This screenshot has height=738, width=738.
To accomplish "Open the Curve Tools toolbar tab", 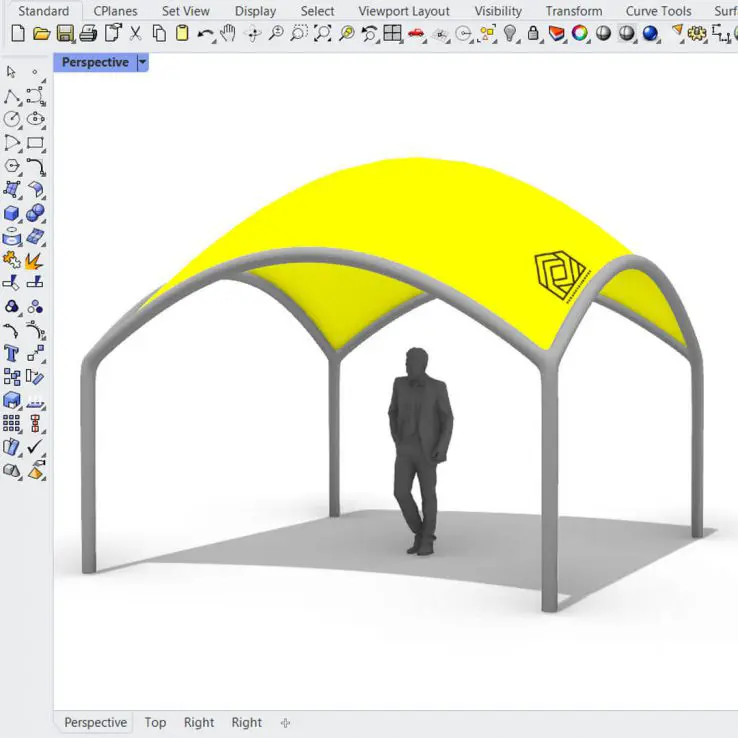I will click(x=658, y=11).
